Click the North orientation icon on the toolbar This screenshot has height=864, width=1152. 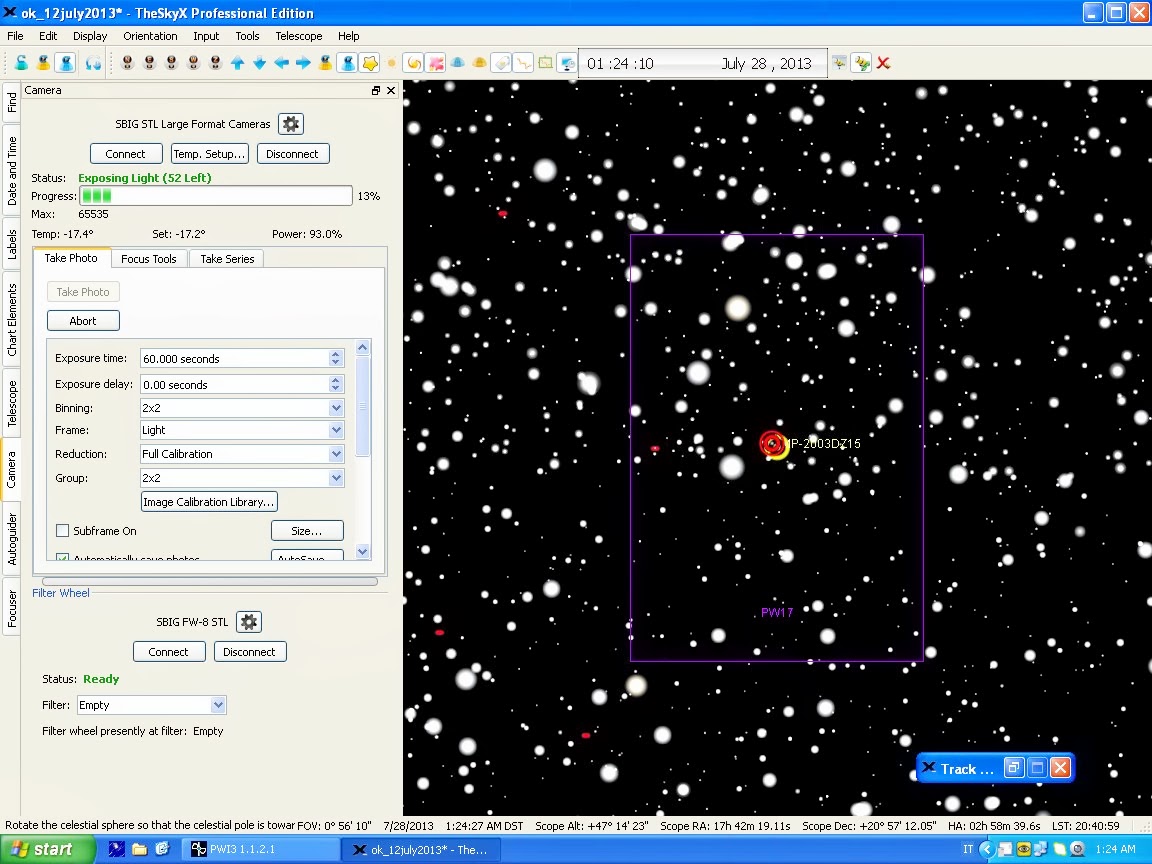pos(125,62)
